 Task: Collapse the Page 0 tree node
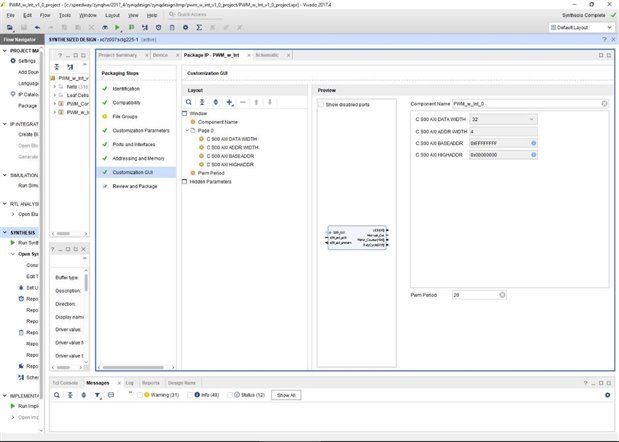click(x=187, y=130)
